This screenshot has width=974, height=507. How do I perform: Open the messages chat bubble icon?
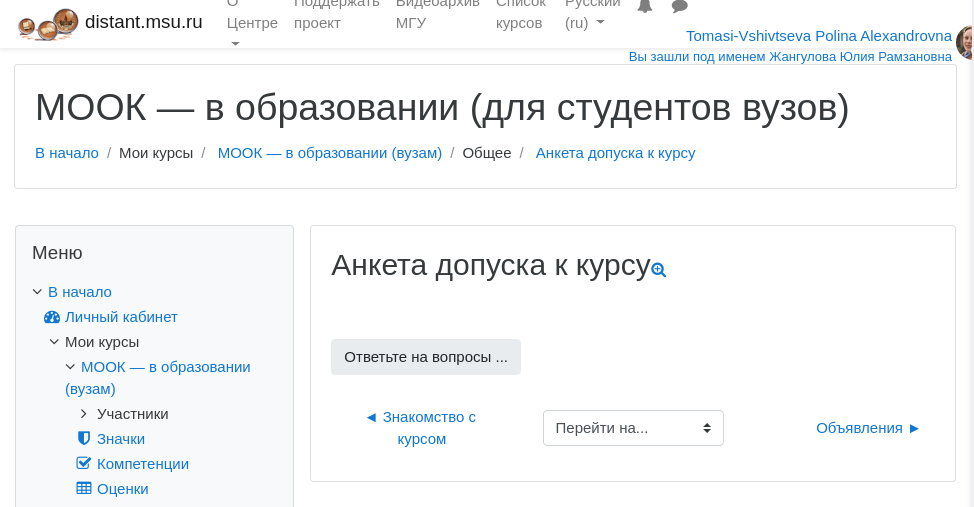coord(680,6)
